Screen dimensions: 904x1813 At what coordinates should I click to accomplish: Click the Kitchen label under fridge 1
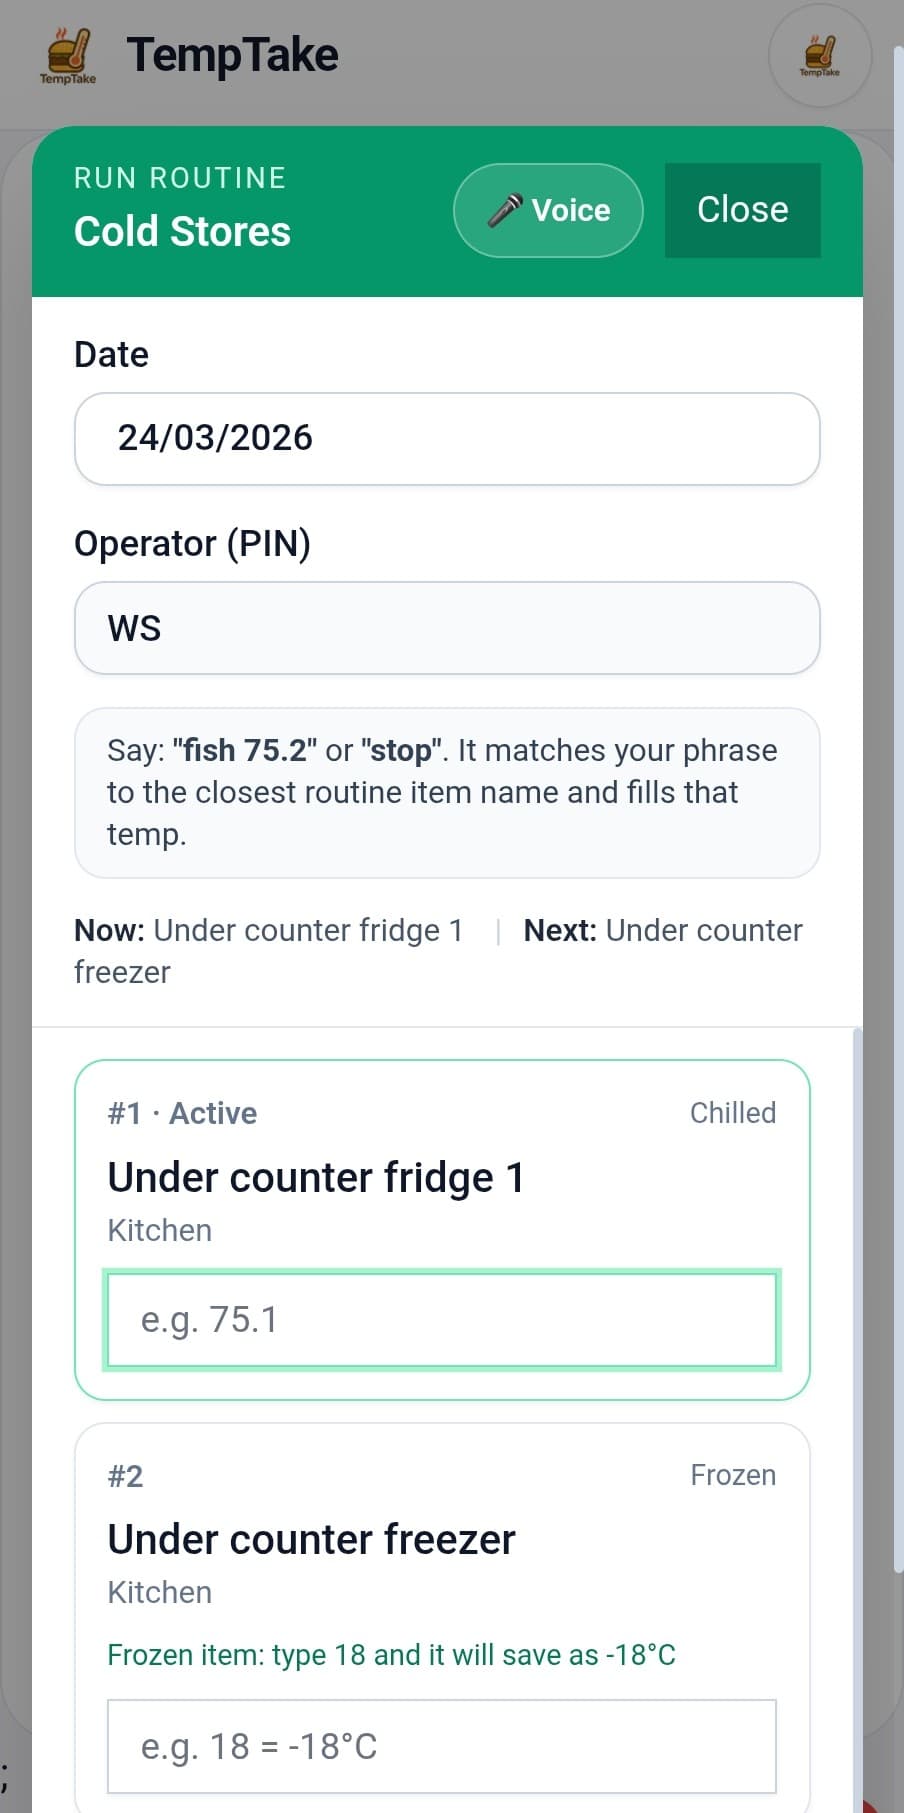[159, 1230]
